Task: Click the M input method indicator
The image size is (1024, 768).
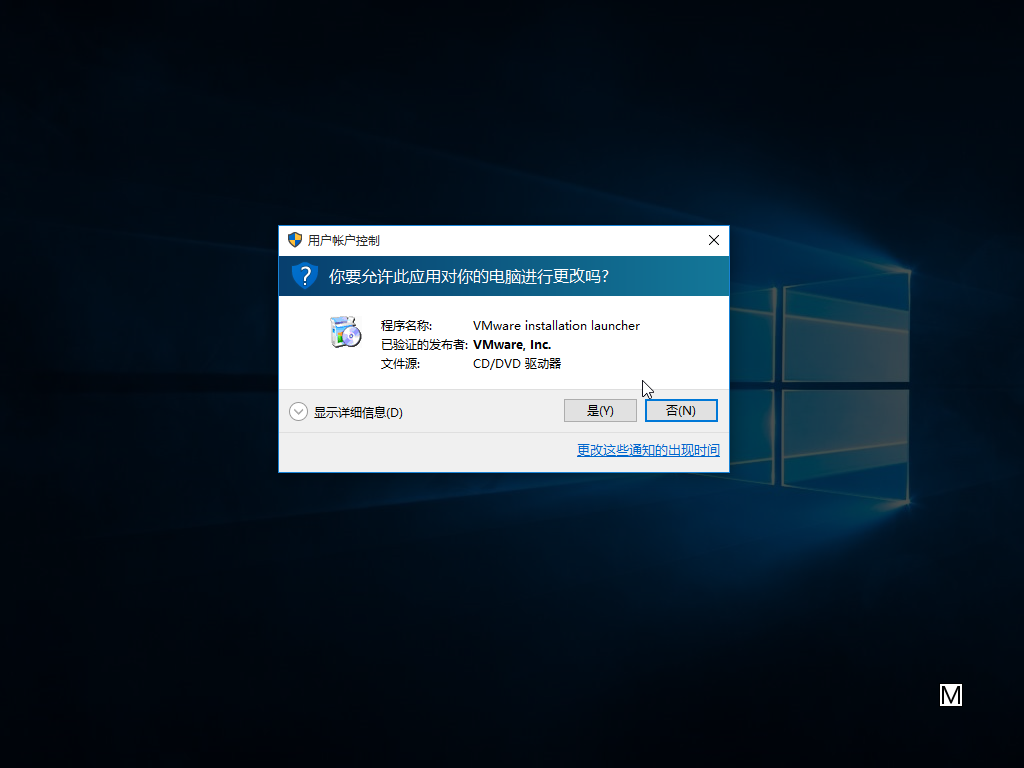Action: point(951,696)
